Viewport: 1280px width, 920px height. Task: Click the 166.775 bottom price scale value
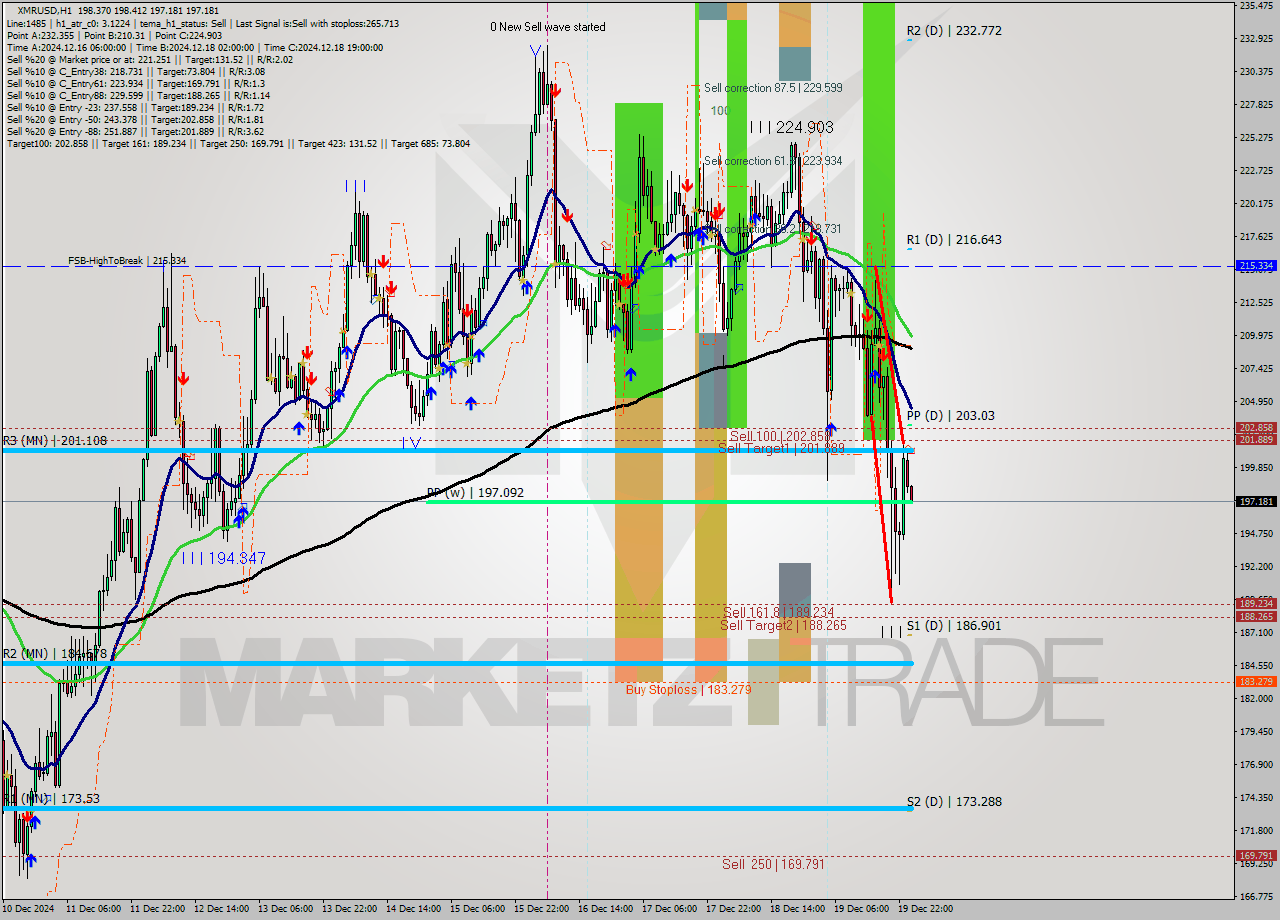(1256, 896)
